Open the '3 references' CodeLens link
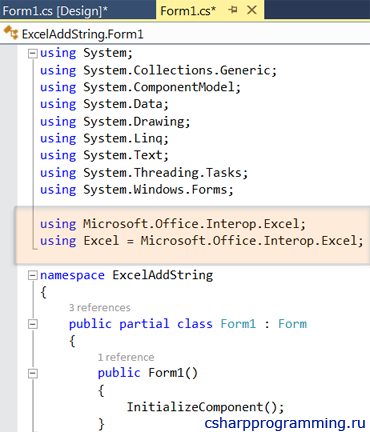The image size is (370, 432). (100, 307)
